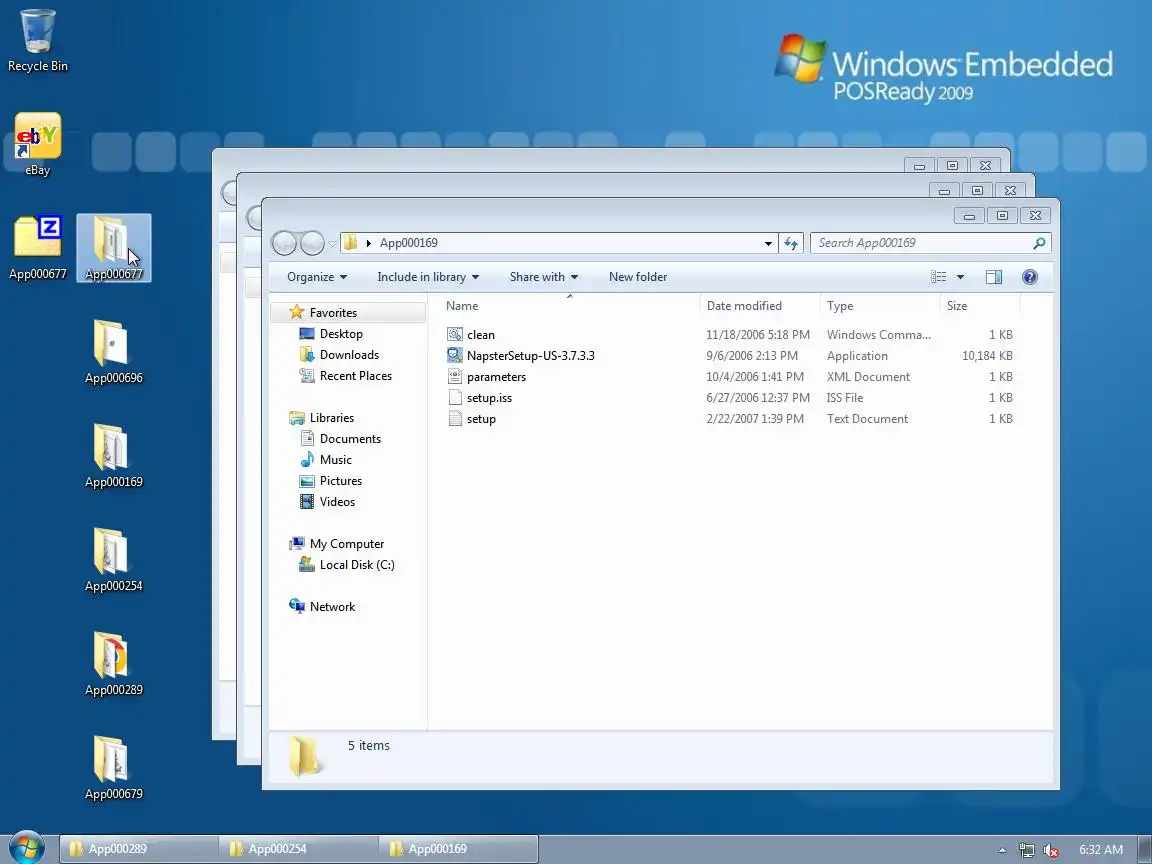Open Recent Places in the navigation pane
This screenshot has height=864, width=1152.
coord(356,375)
